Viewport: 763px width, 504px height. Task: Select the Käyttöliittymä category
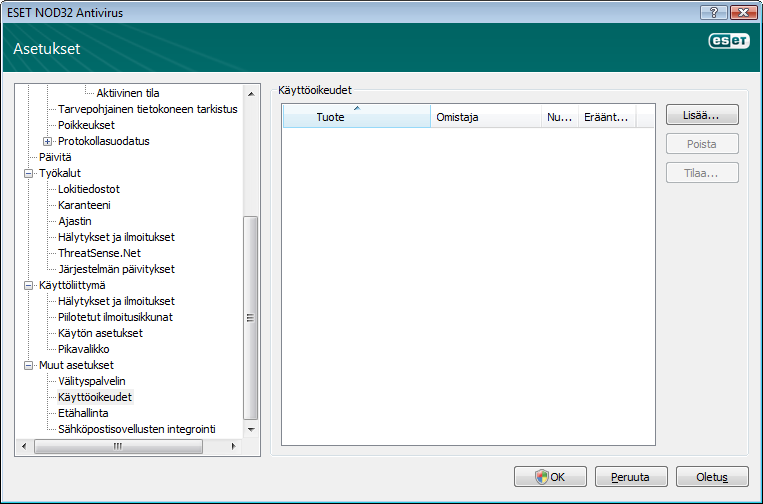point(72,285)
